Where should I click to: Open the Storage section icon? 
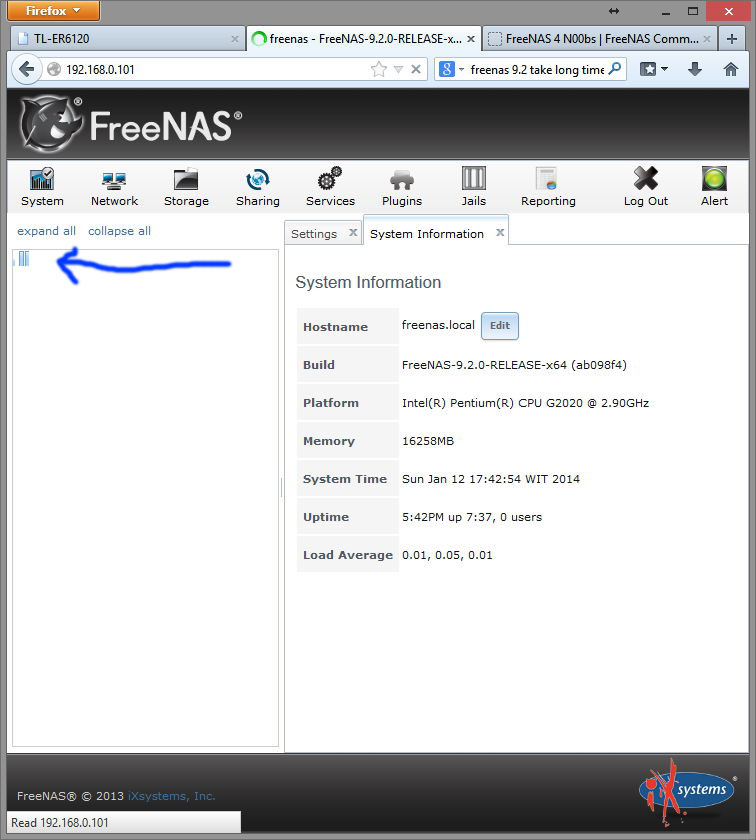tap(186, 179)
